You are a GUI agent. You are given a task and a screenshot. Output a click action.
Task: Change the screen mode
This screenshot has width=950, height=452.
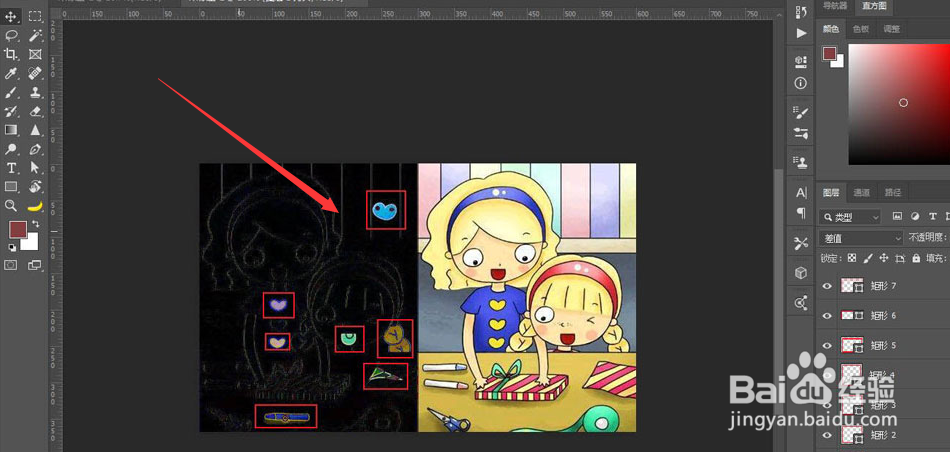[35, 265]
